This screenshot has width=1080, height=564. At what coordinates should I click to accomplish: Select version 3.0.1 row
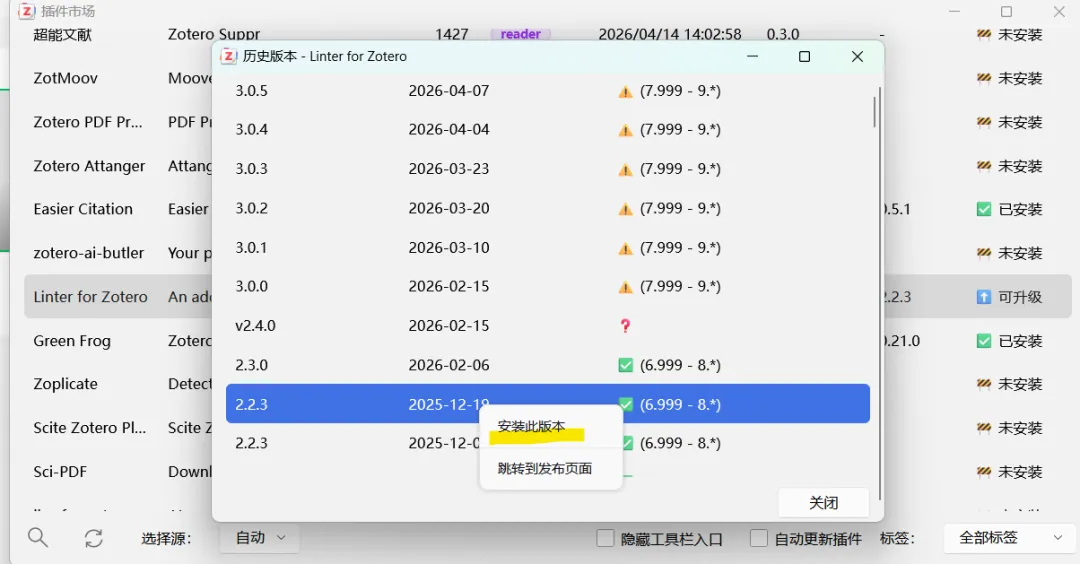coord(548,247)
